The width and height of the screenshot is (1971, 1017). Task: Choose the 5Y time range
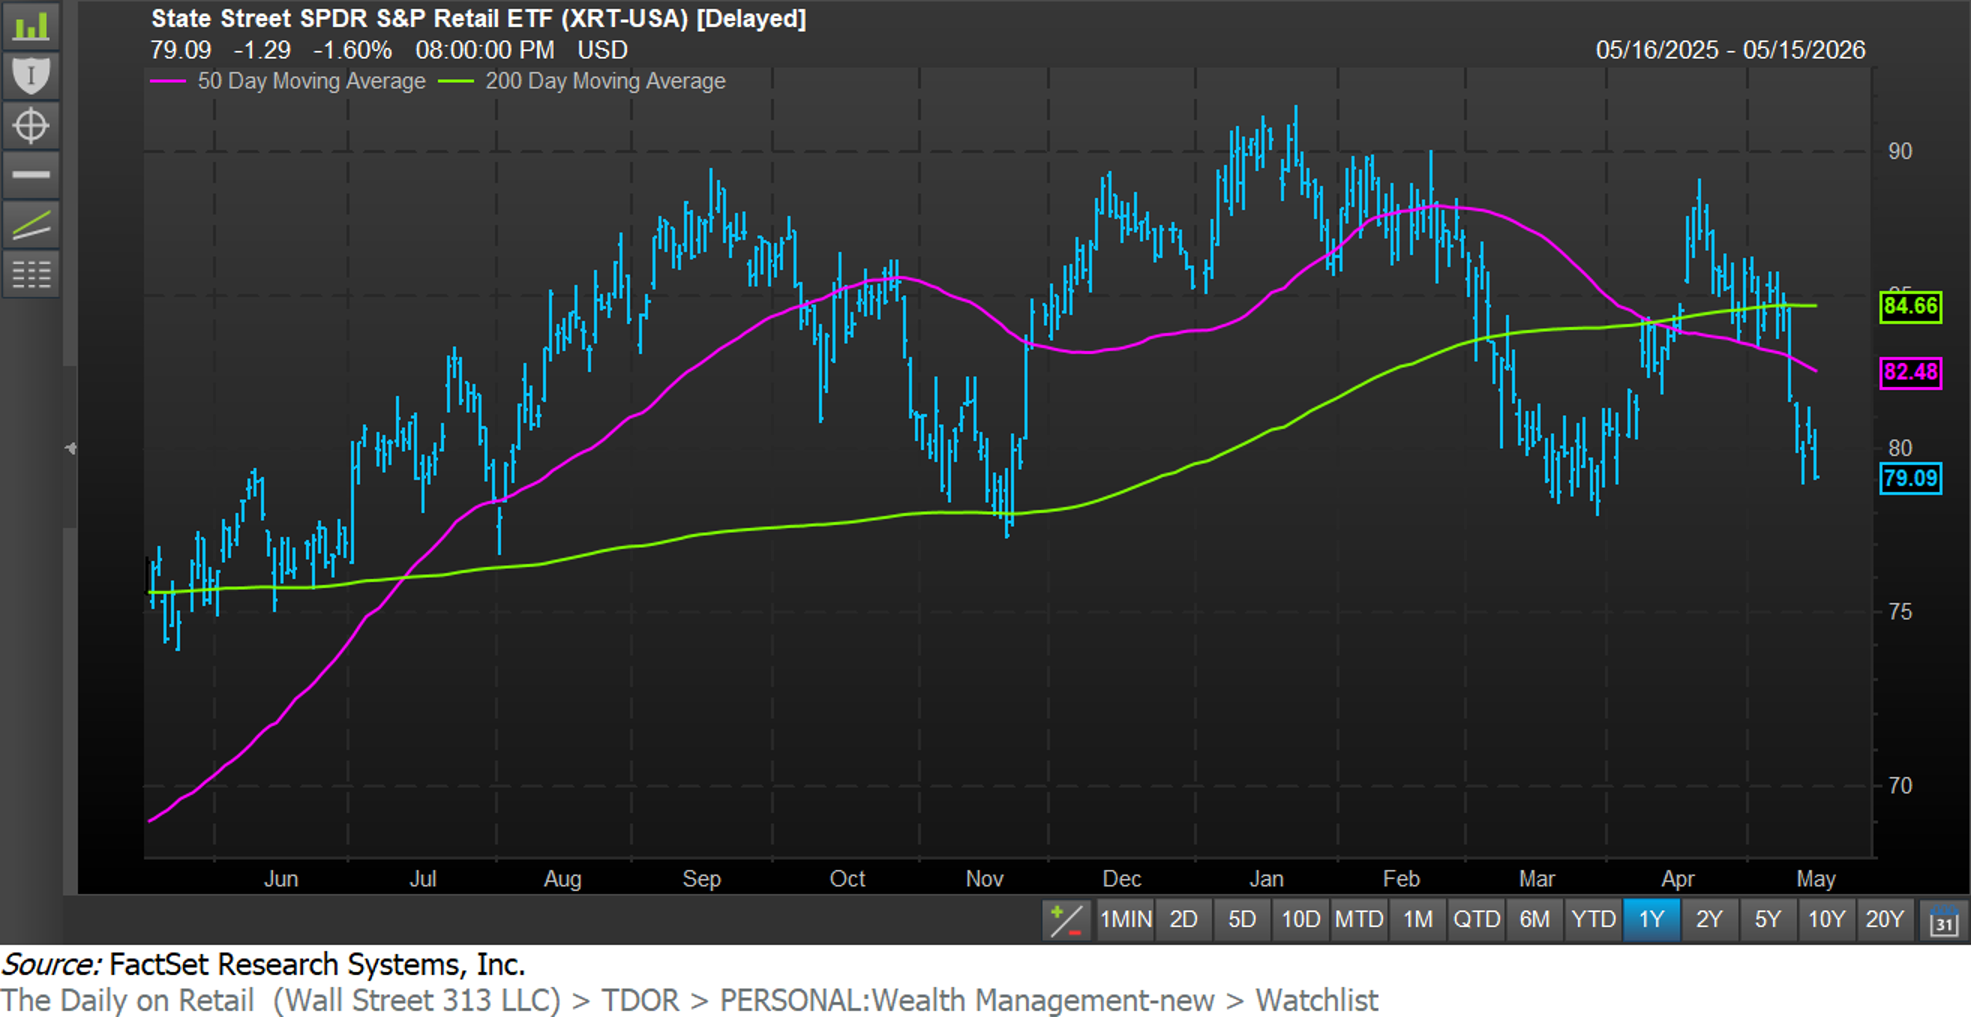click(x=1768, y=919)
